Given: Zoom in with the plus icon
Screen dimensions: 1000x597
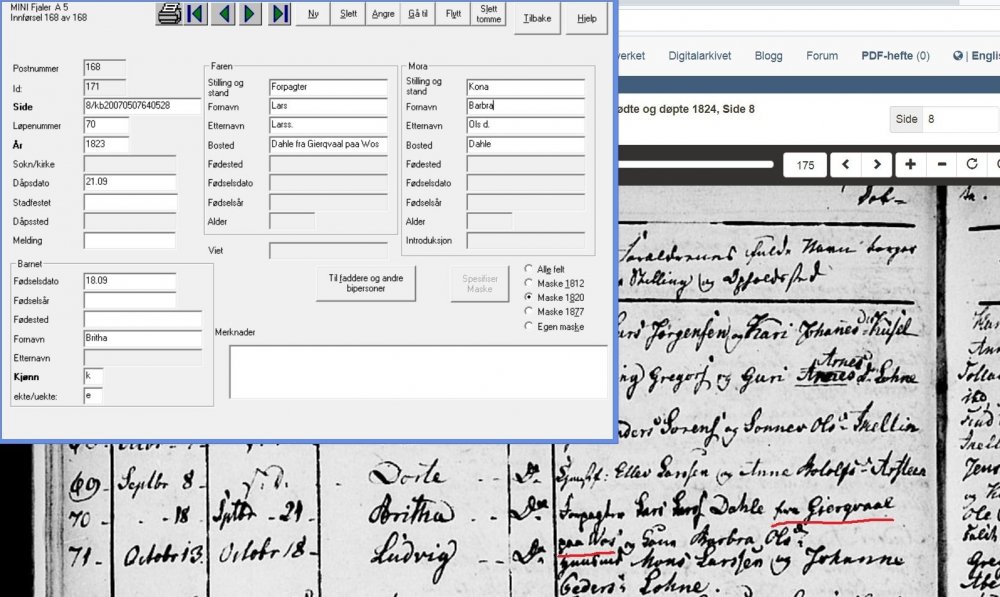Looking at the screenshot, I should tap(910, 165).
